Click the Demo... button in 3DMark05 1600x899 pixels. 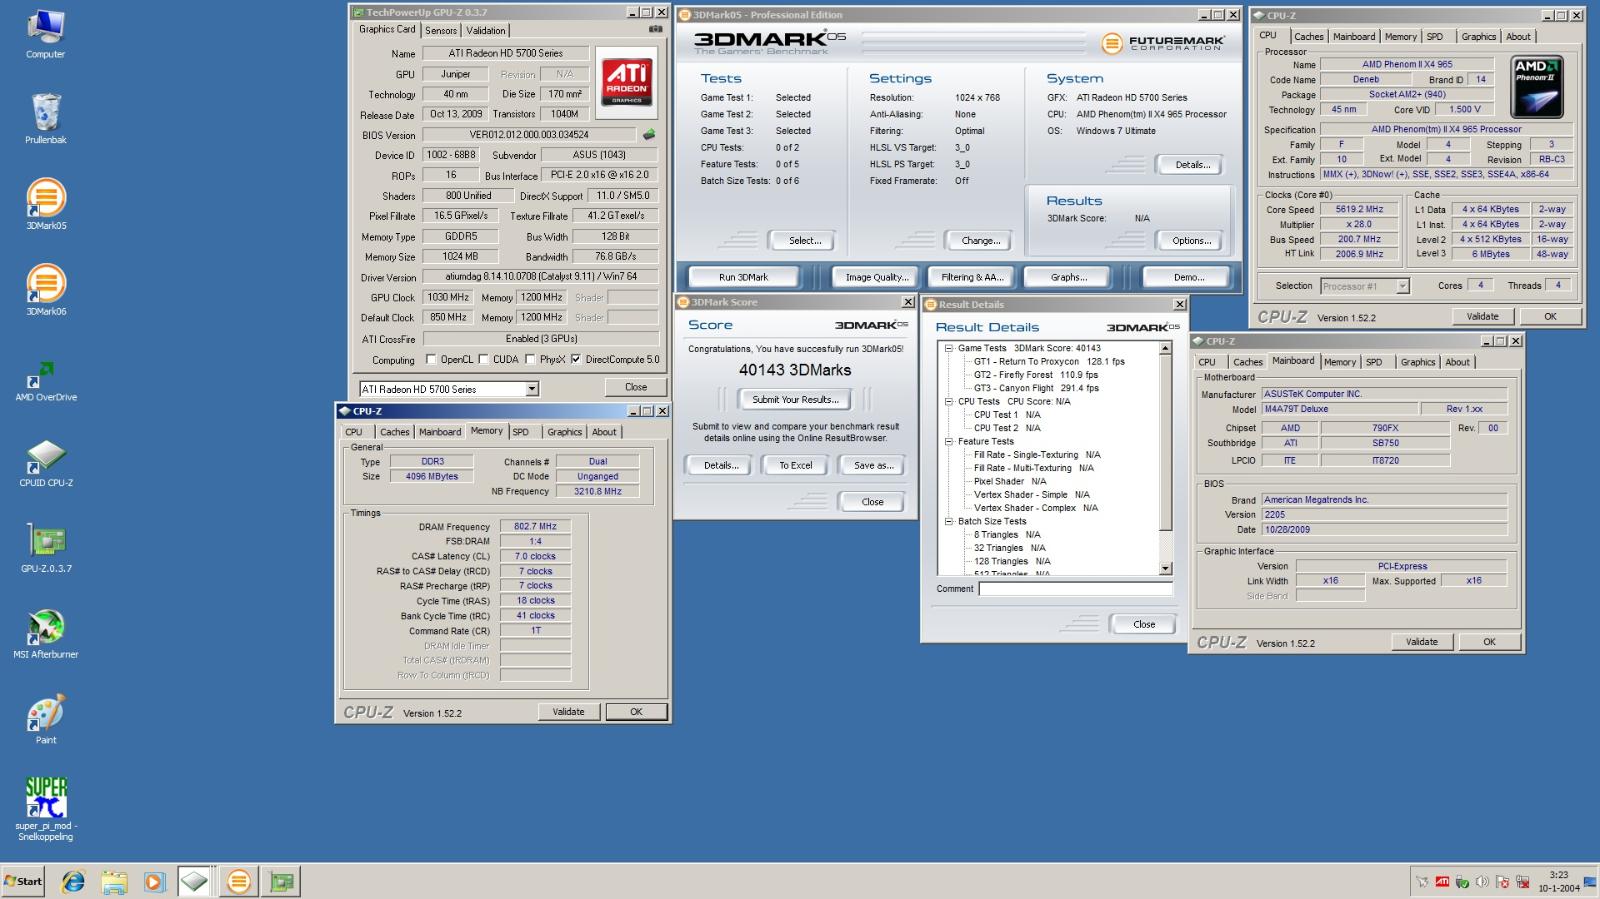(1189, 277)
